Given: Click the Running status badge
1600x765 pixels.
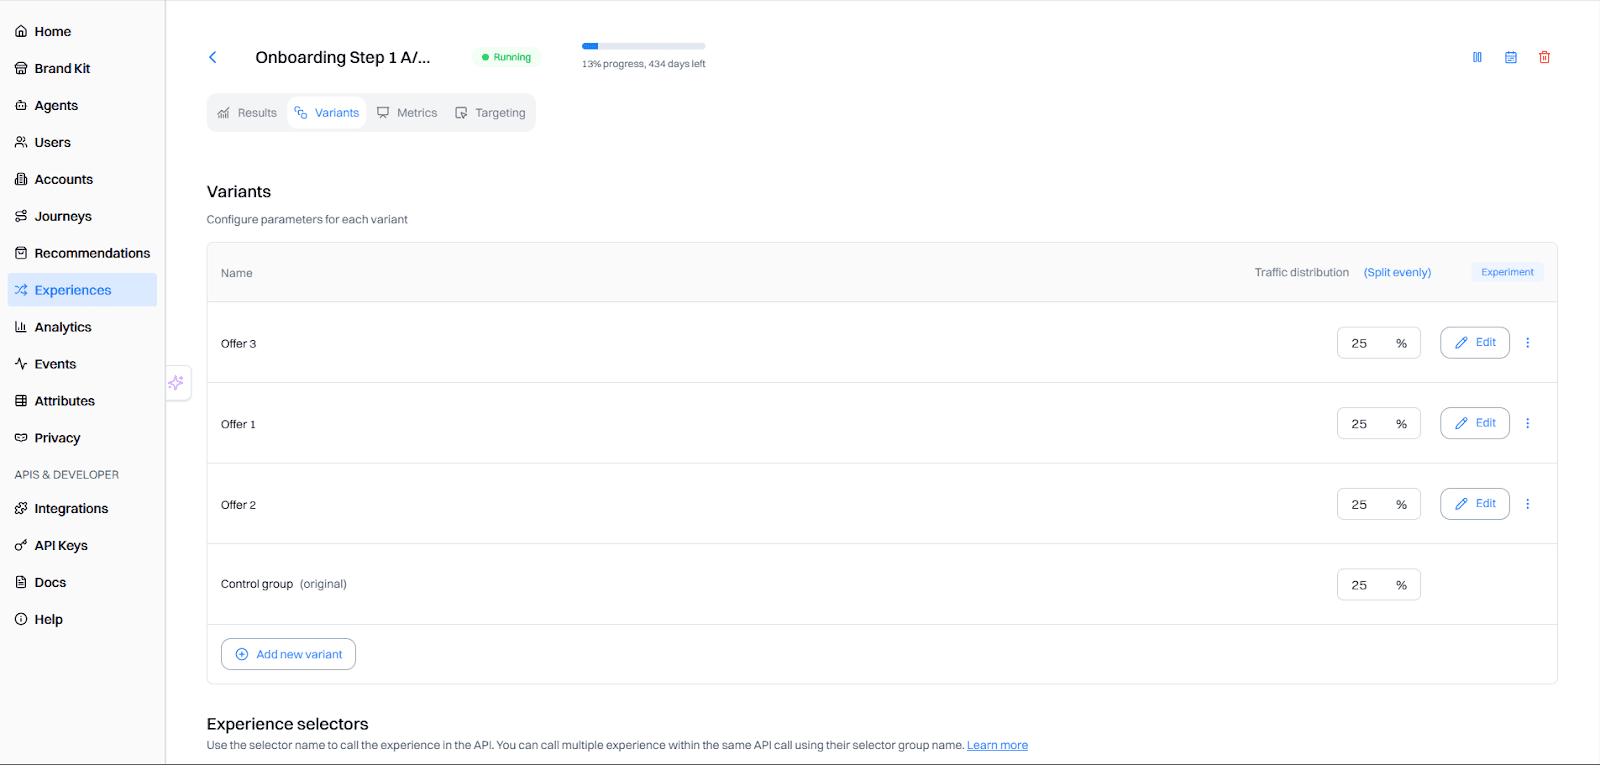Looking at the screenshot, I should tap(506, 57).
